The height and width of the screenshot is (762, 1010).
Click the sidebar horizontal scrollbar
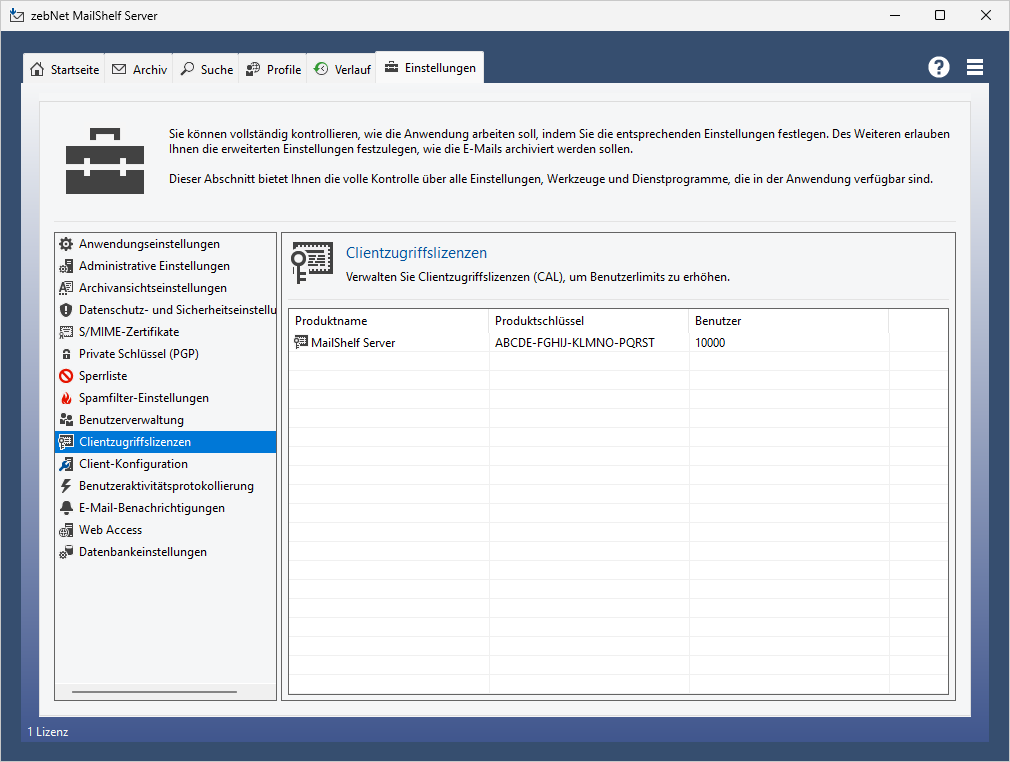[154, 691]
